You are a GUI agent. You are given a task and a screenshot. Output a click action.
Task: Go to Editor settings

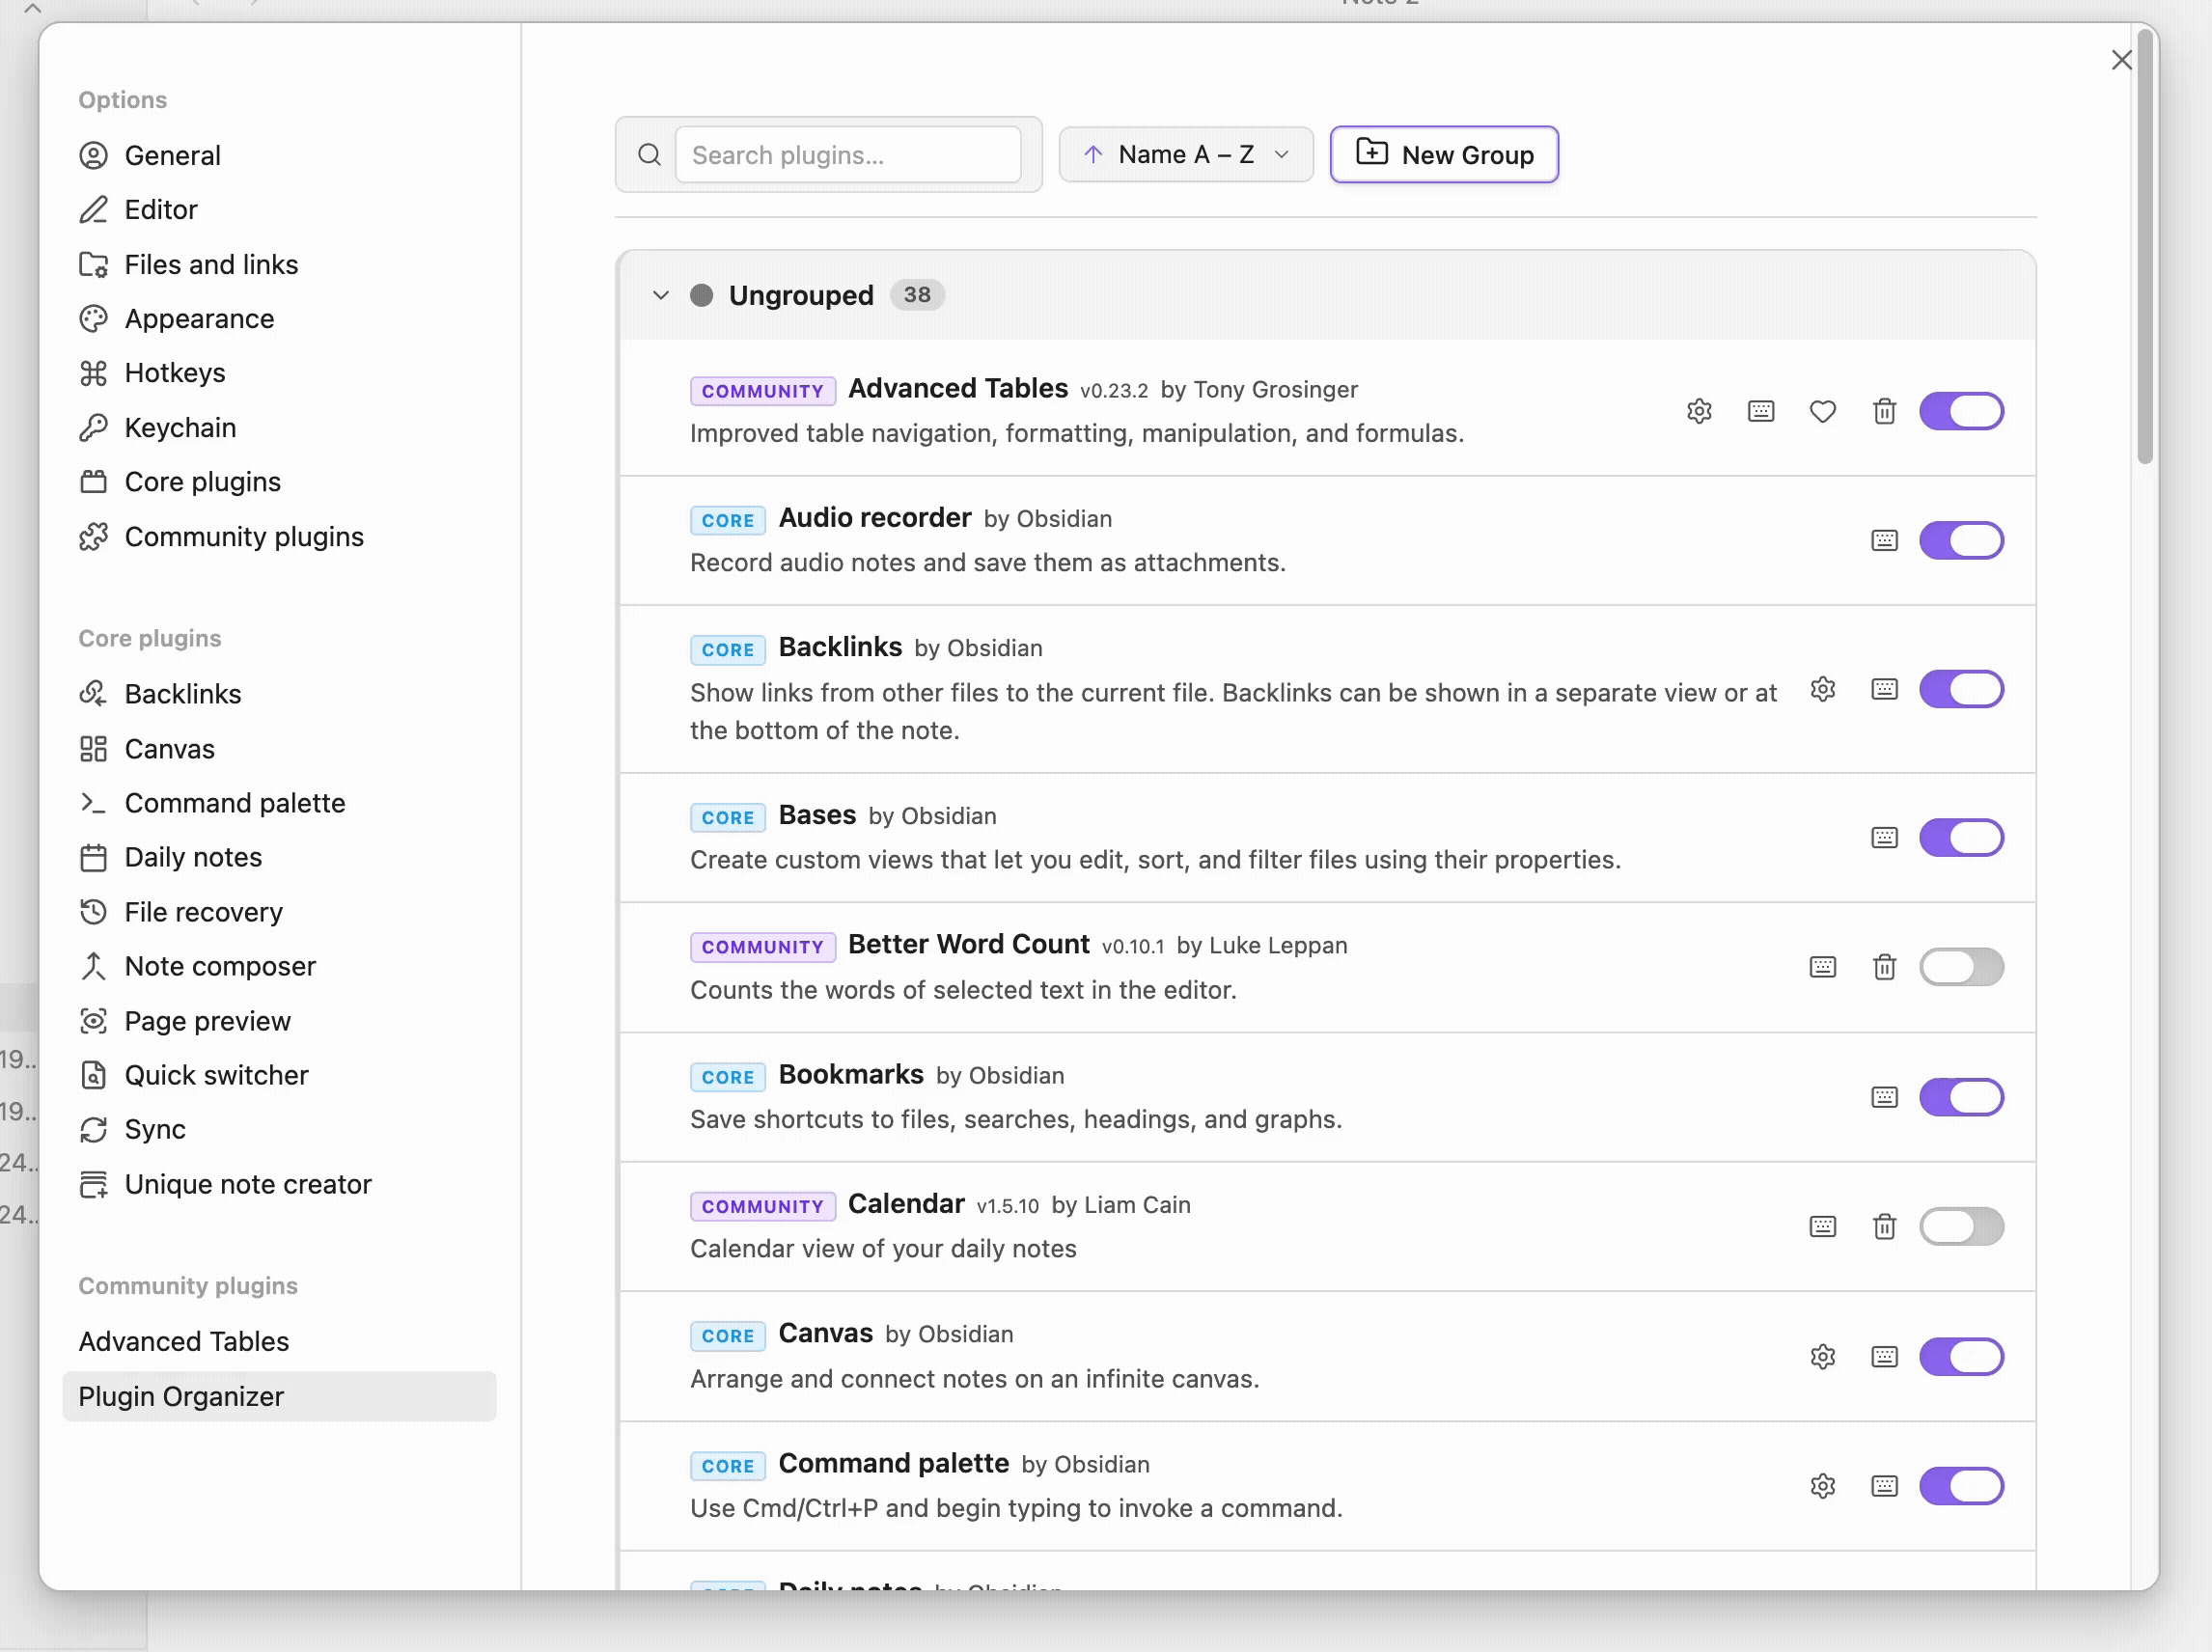(279, 210)
